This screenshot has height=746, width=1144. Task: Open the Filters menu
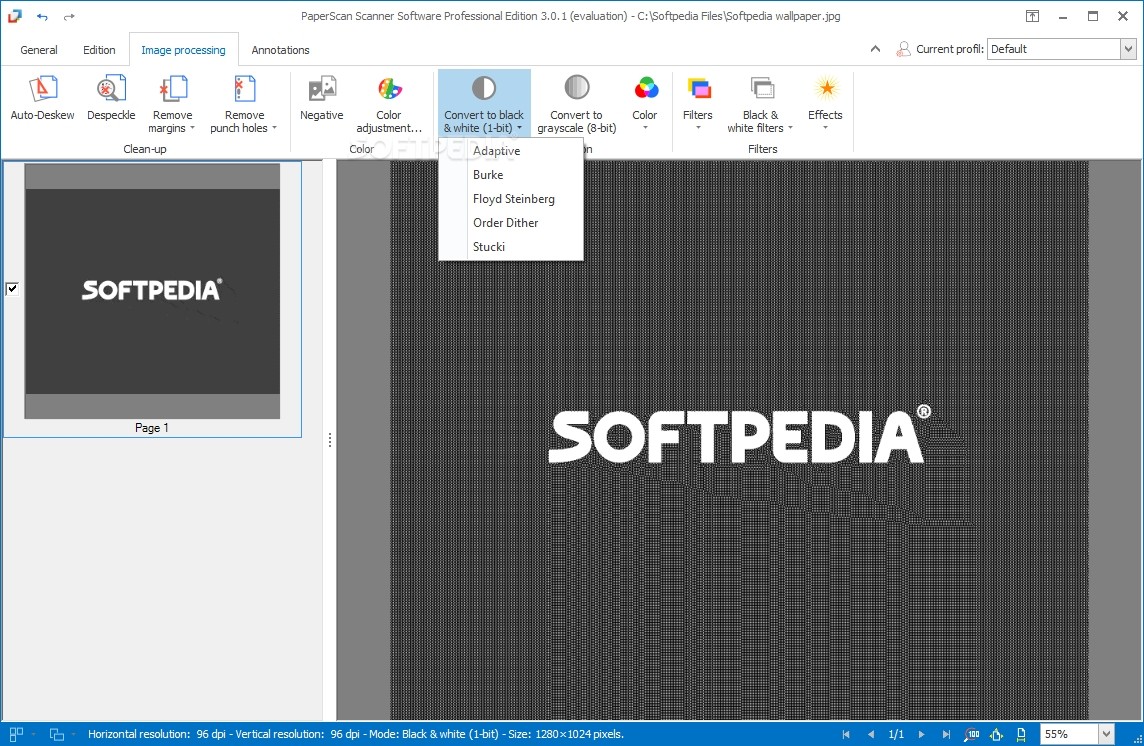pos(697,103)
